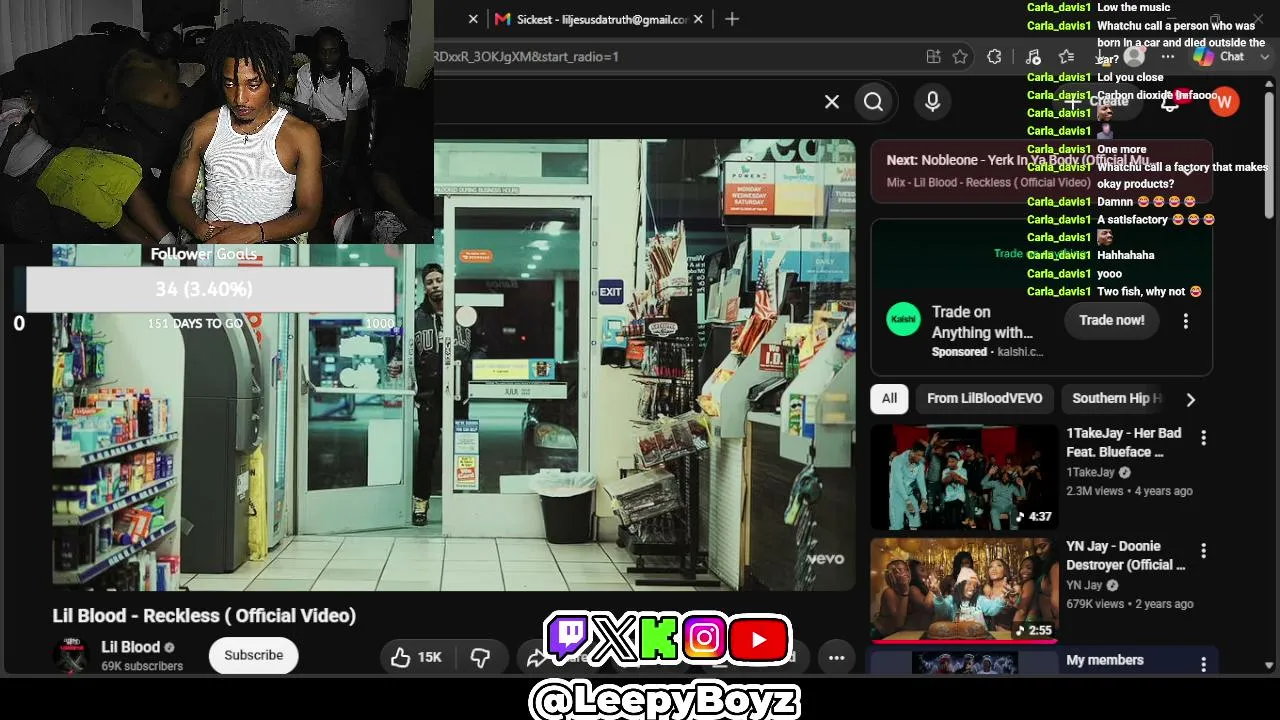
Task: Open Lil Blood channel avatar
Action: click(x=71, y=656)
